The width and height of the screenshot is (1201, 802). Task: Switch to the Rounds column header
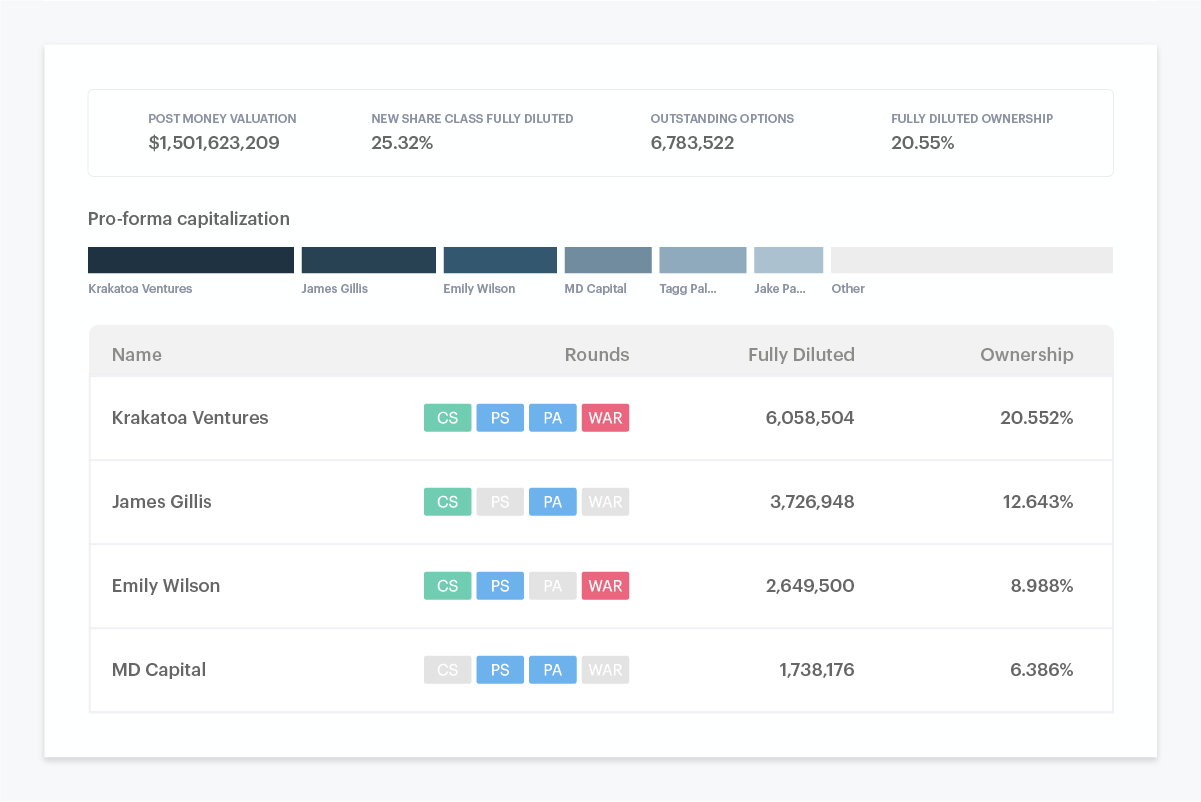pyautogui.click(x=596, y=354)
